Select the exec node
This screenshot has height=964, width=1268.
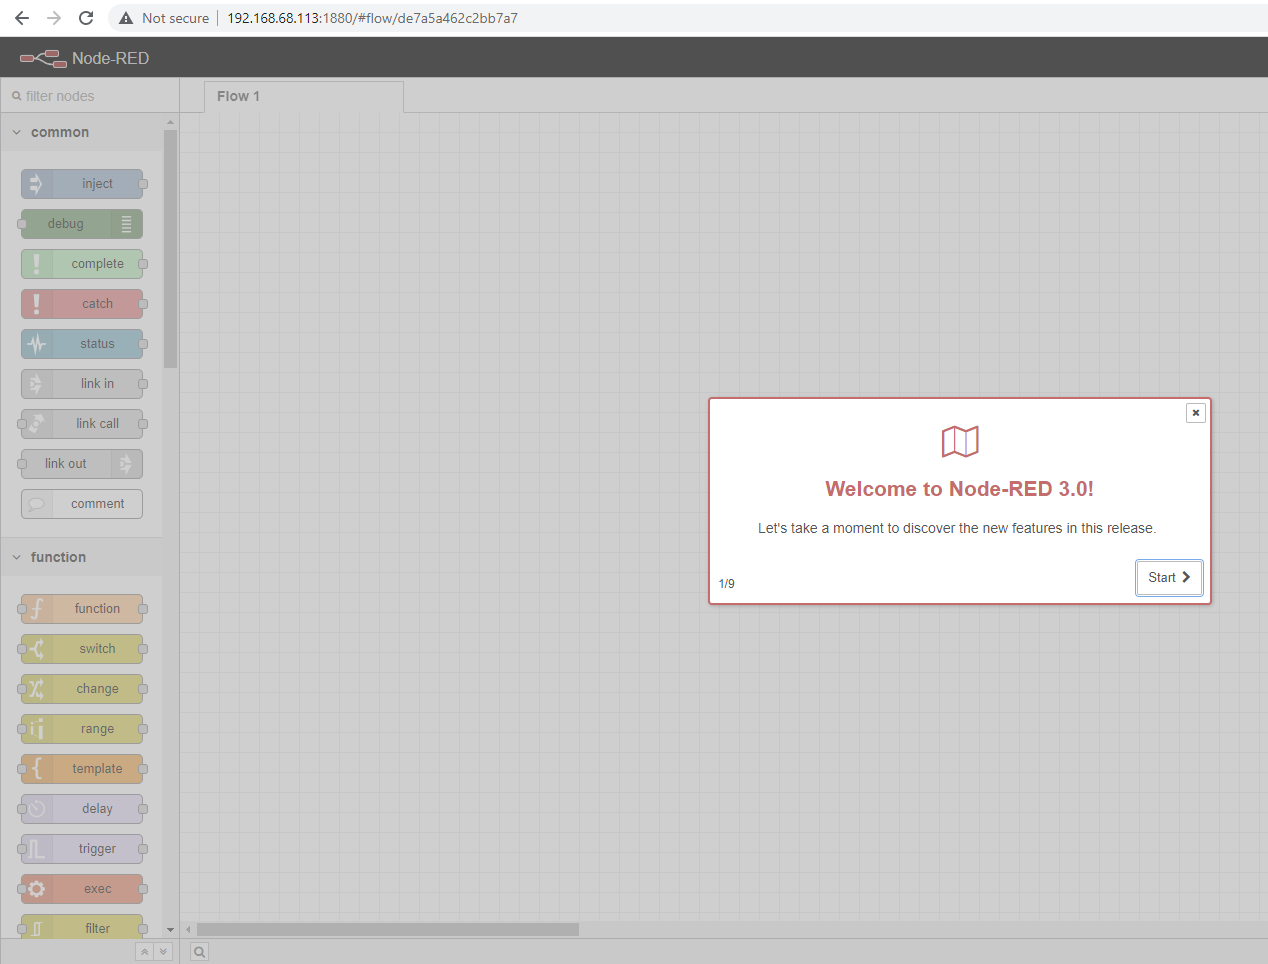(82, 889)
